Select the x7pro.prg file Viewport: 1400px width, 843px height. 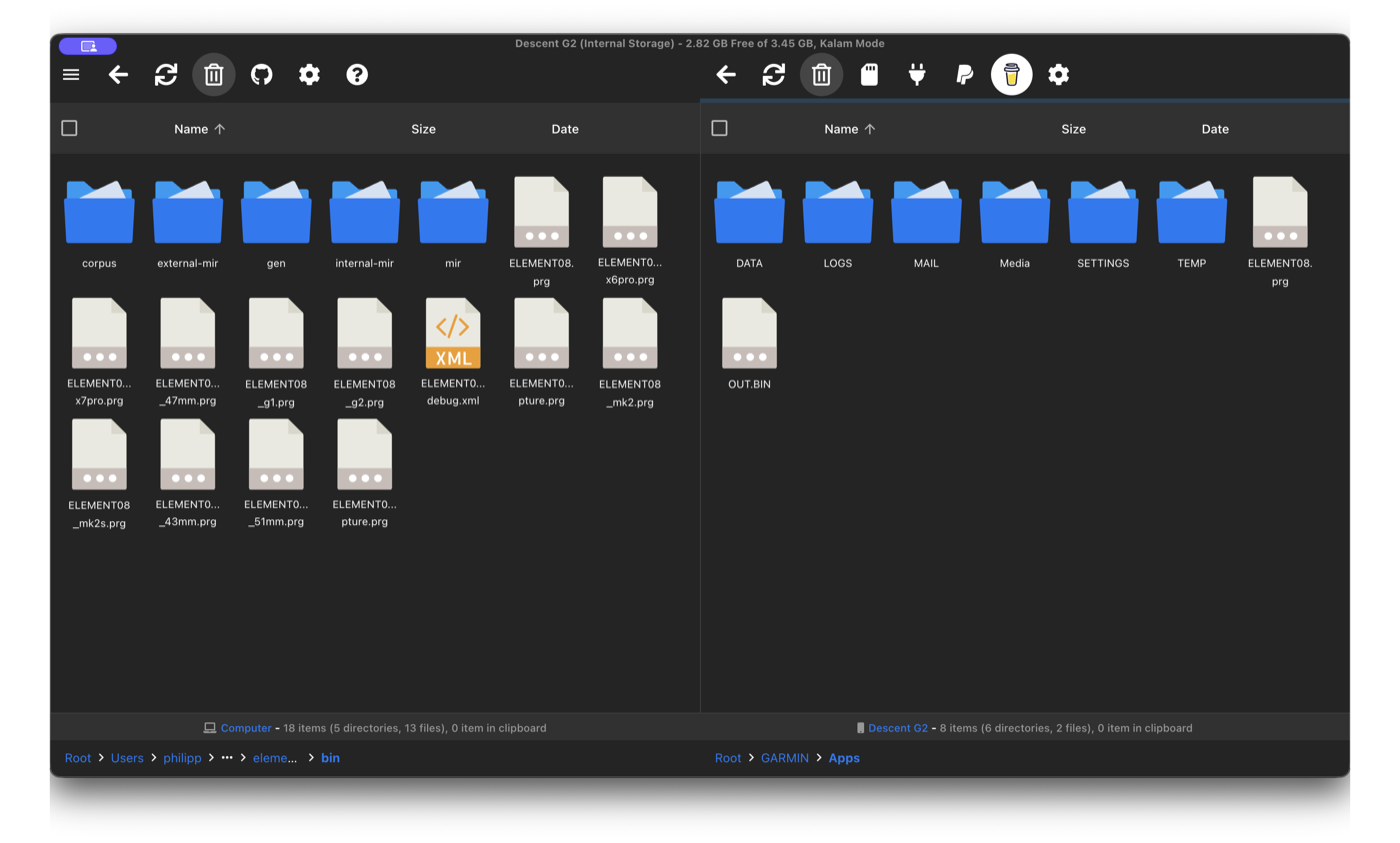99,353
